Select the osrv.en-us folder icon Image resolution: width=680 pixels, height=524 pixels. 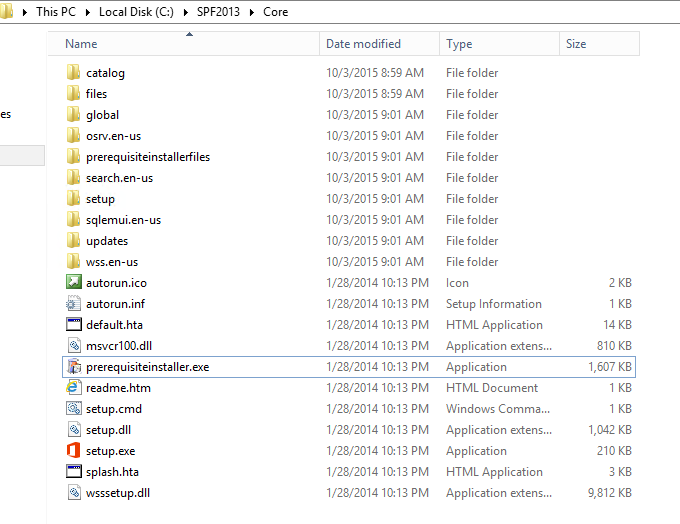click(73, 135)
